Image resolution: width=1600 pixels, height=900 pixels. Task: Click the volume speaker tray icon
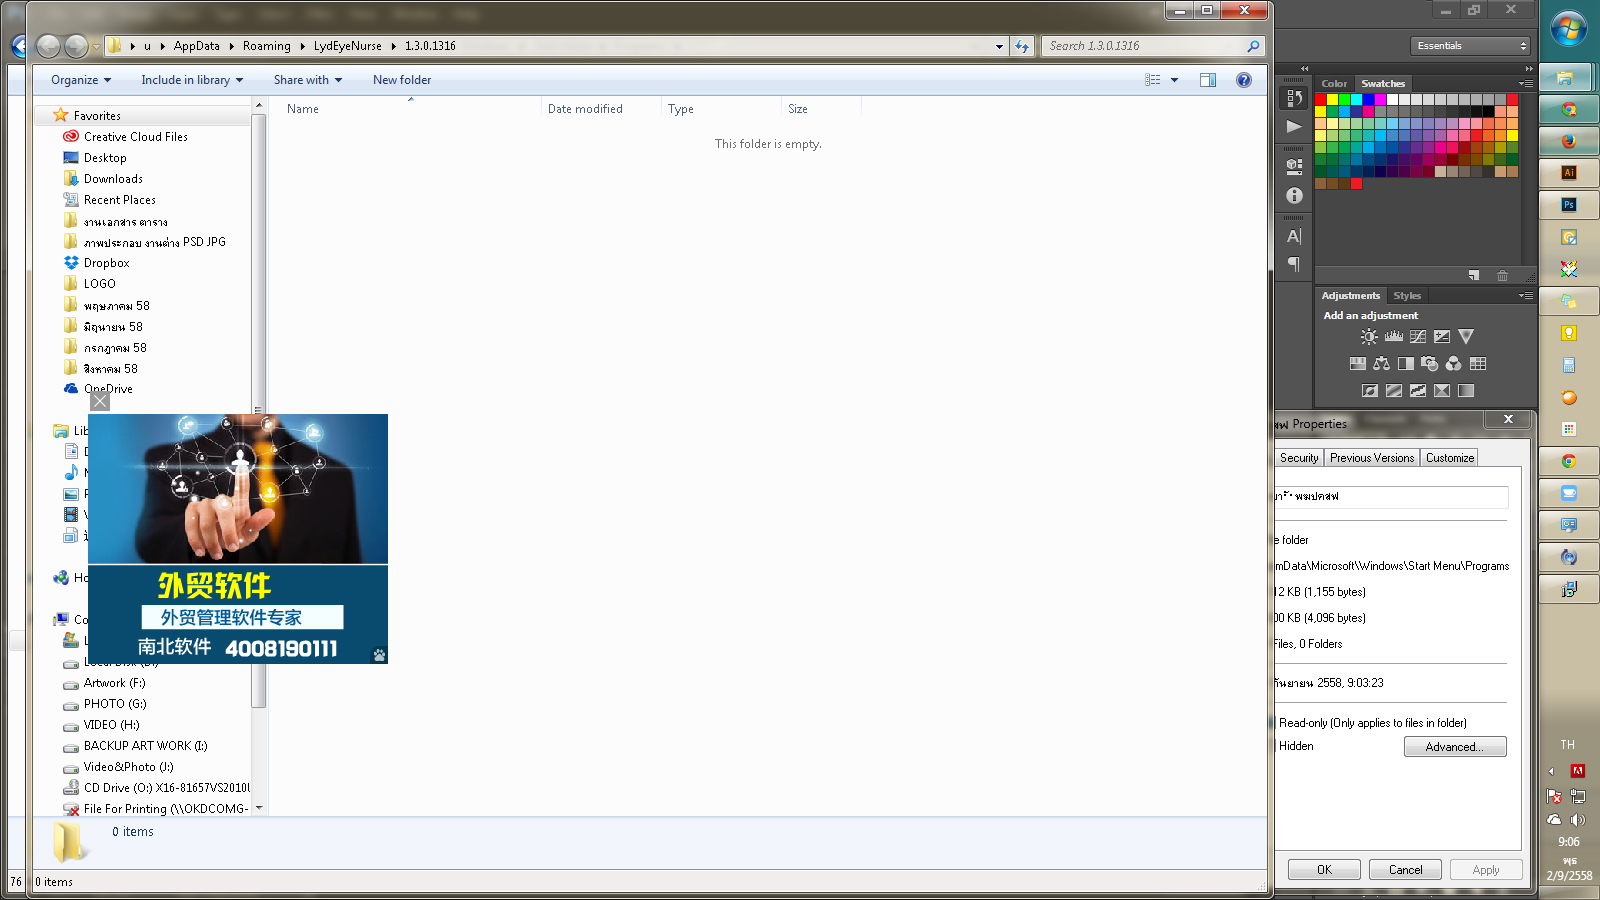[1577, 820]
